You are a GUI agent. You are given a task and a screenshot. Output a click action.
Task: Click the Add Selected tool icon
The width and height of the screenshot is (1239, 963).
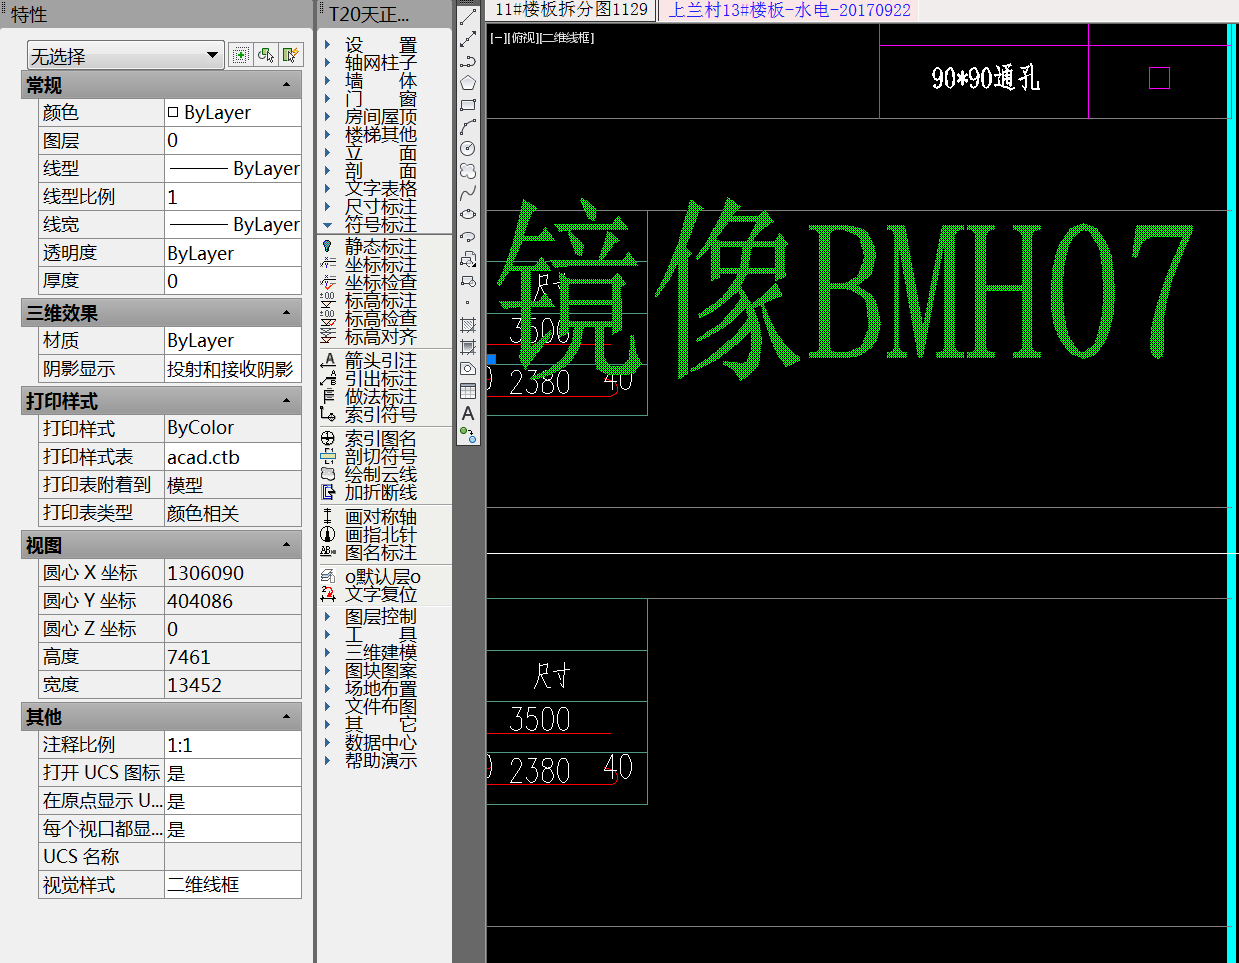coord(468,435)
